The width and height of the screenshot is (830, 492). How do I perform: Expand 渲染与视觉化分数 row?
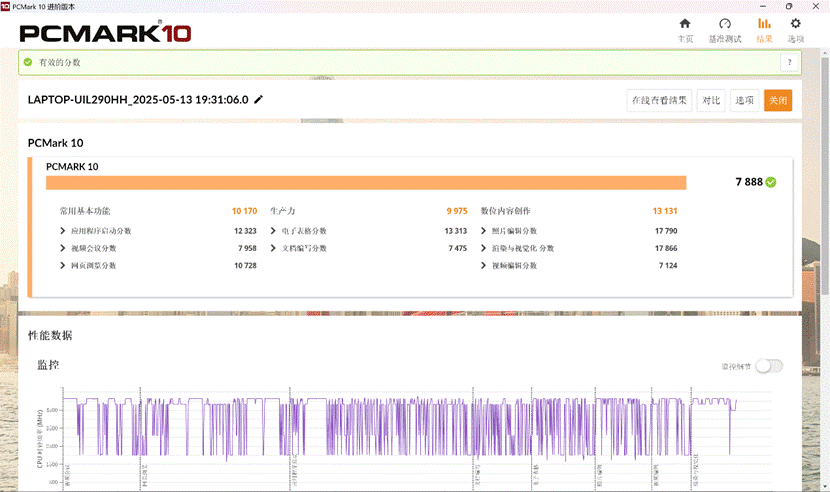[x=483, y=248]
